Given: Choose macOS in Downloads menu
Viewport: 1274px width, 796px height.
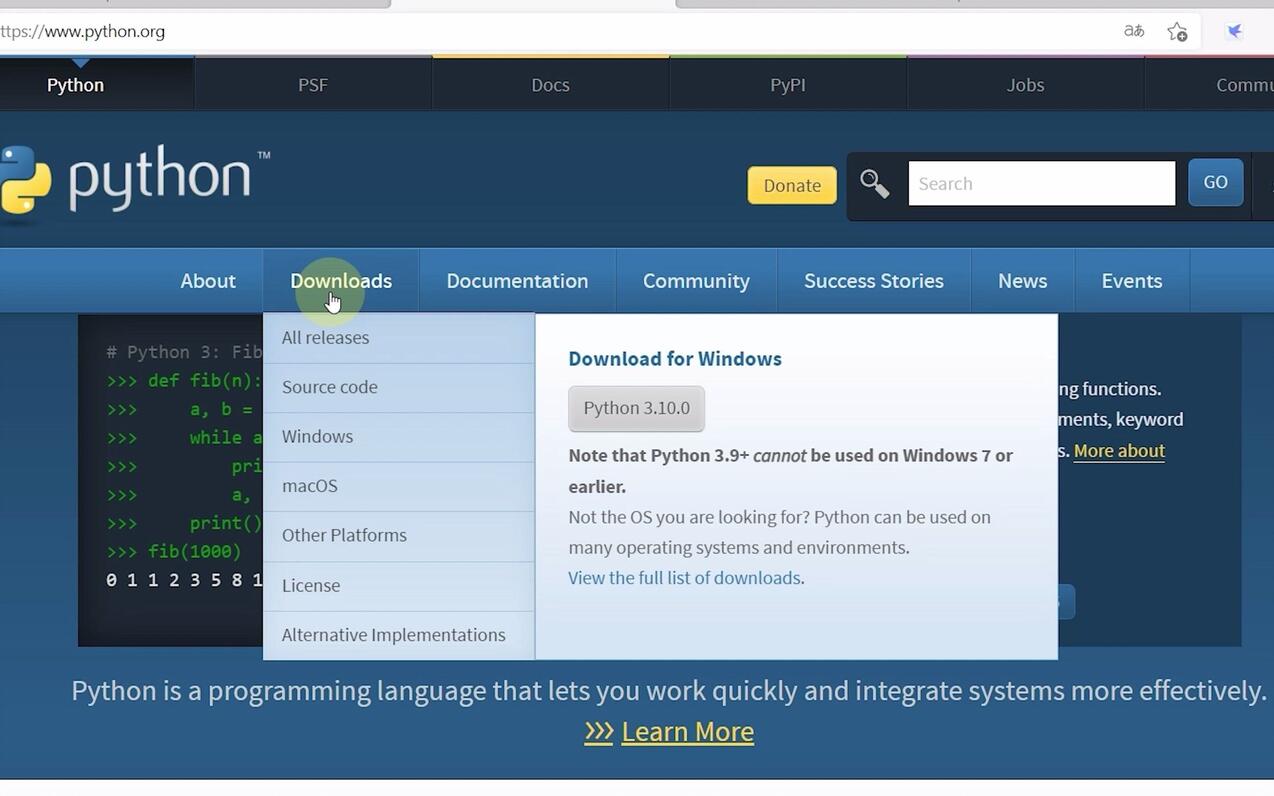Looking at the screenshot, I should (x=399, y=486).
